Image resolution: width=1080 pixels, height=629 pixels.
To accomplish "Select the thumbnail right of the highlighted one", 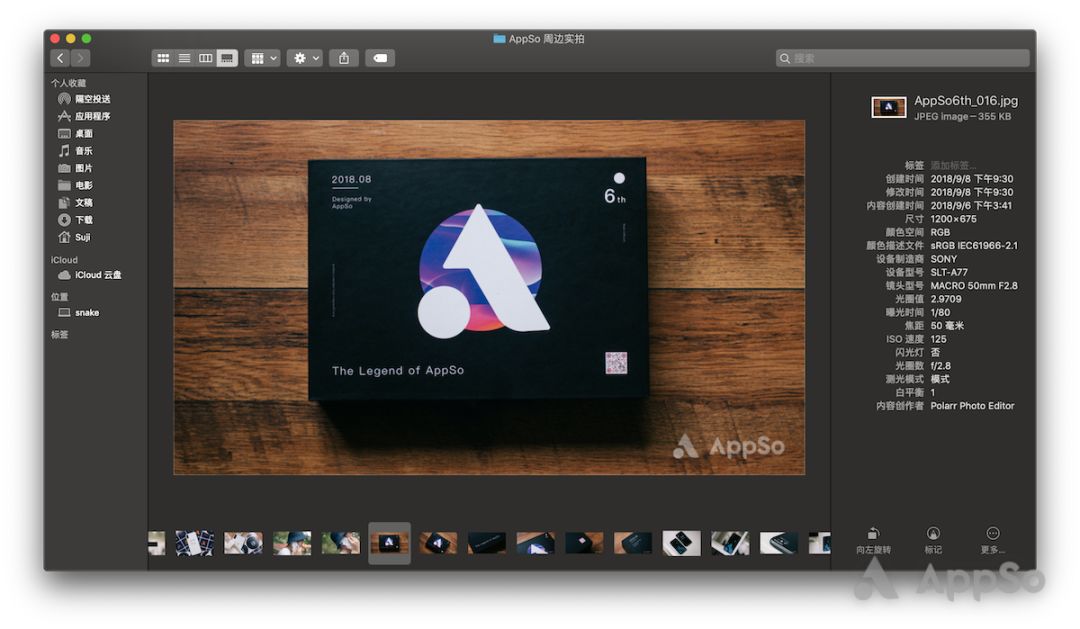I will (x=438, y=543).
